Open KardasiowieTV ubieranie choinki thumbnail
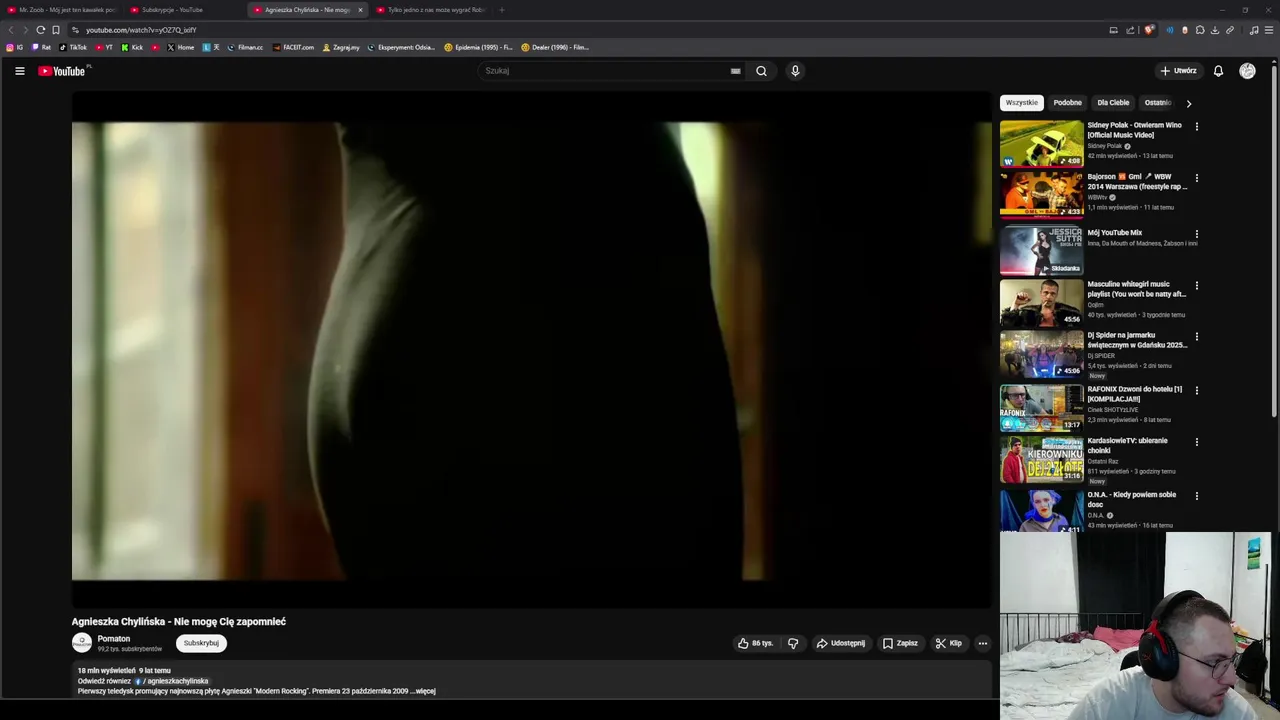 pyautogui.click(x=1041, y=459)
